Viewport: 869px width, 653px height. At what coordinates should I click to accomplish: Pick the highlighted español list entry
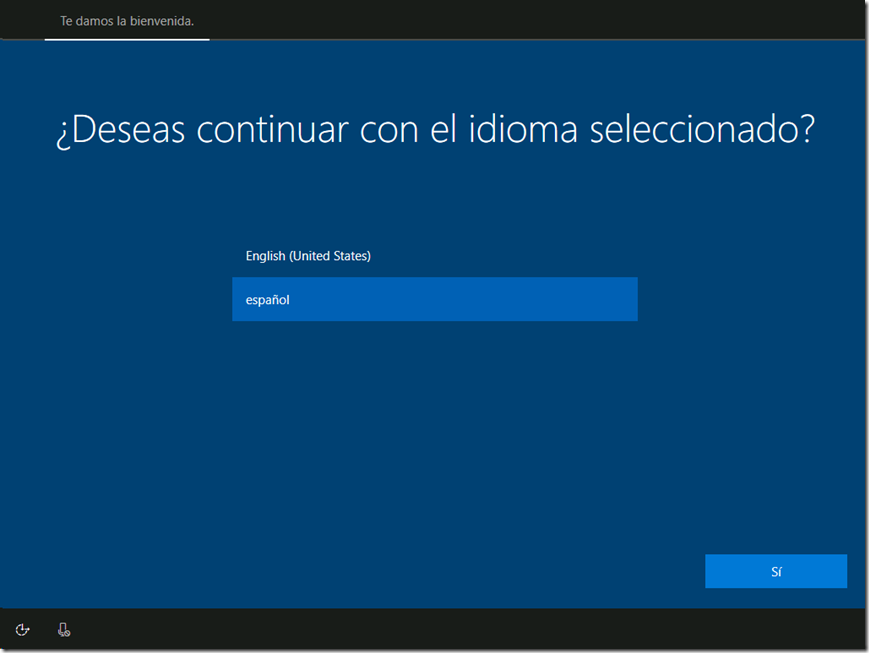(x=434, y=299)
